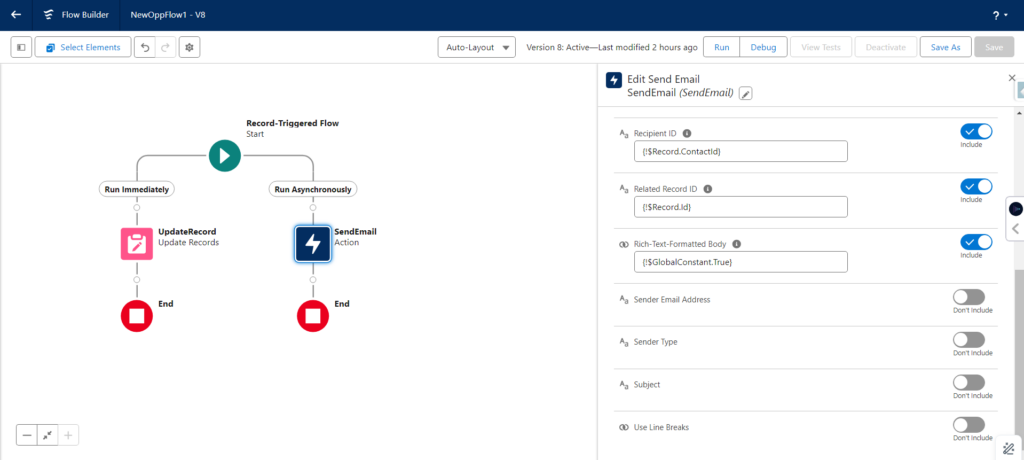1024x460 pixels.
Task: Click the End node under UpdateRecord
Action: pos(136,316)
